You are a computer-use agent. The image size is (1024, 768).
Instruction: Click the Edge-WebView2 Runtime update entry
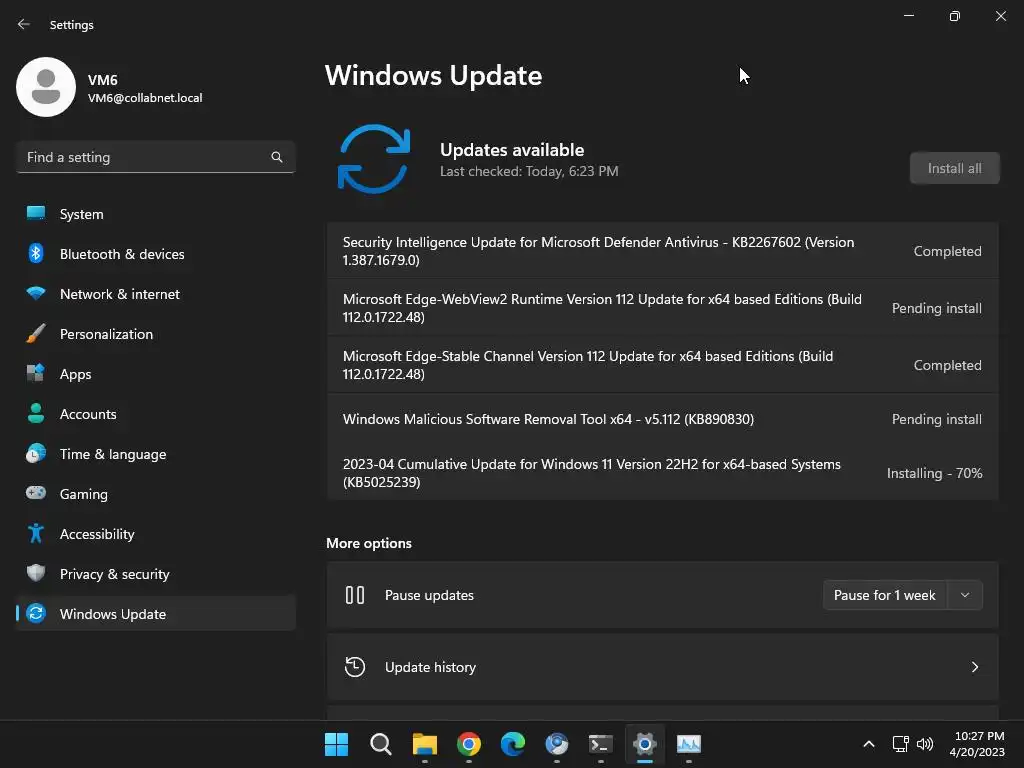[x=662, y=308]
